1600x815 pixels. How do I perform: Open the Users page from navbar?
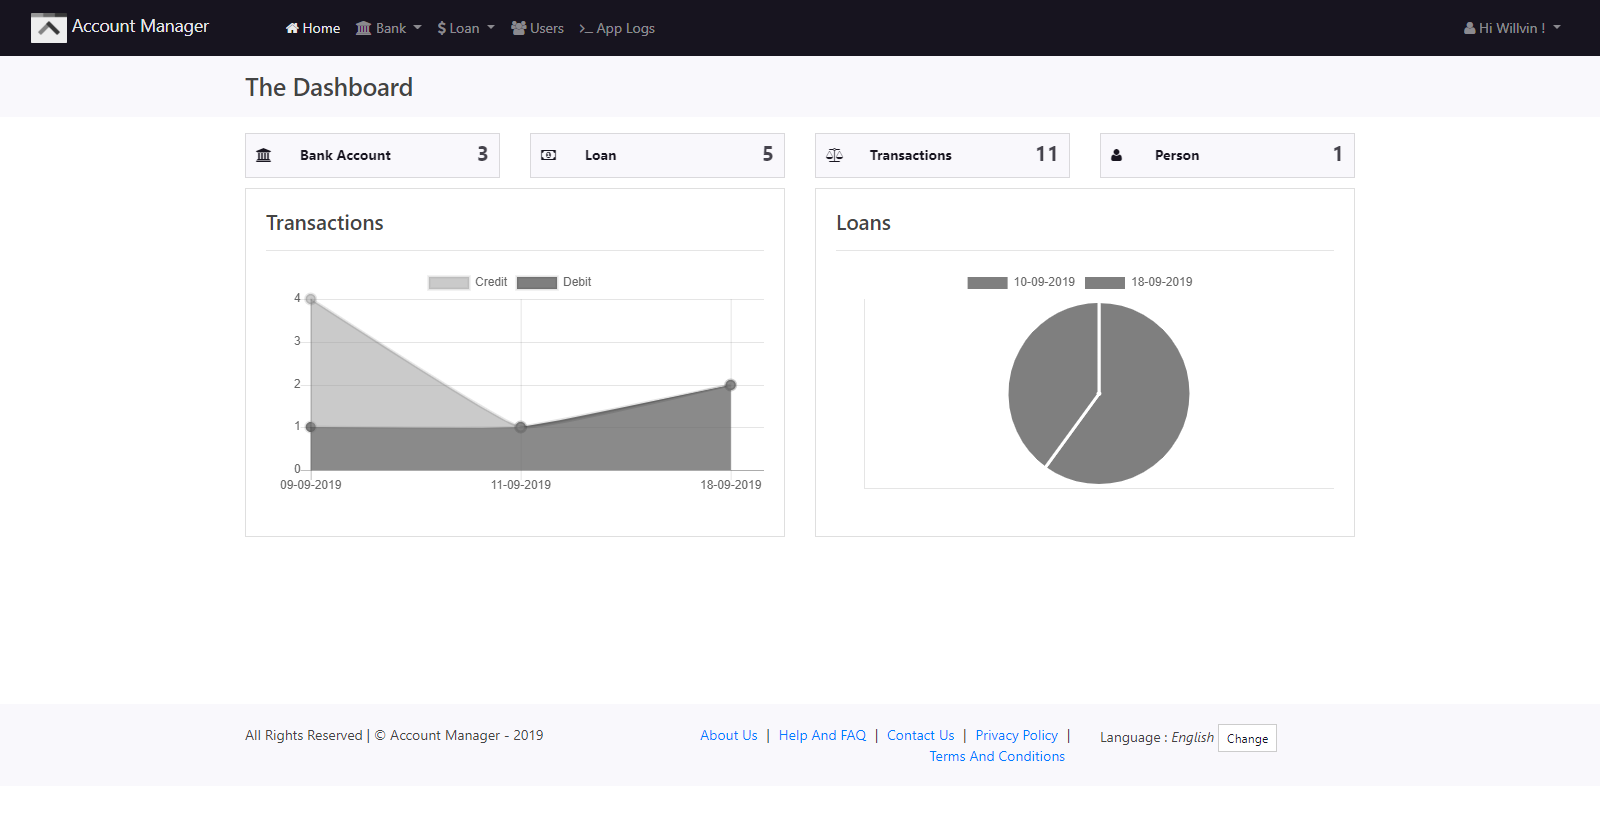(537, 28)
